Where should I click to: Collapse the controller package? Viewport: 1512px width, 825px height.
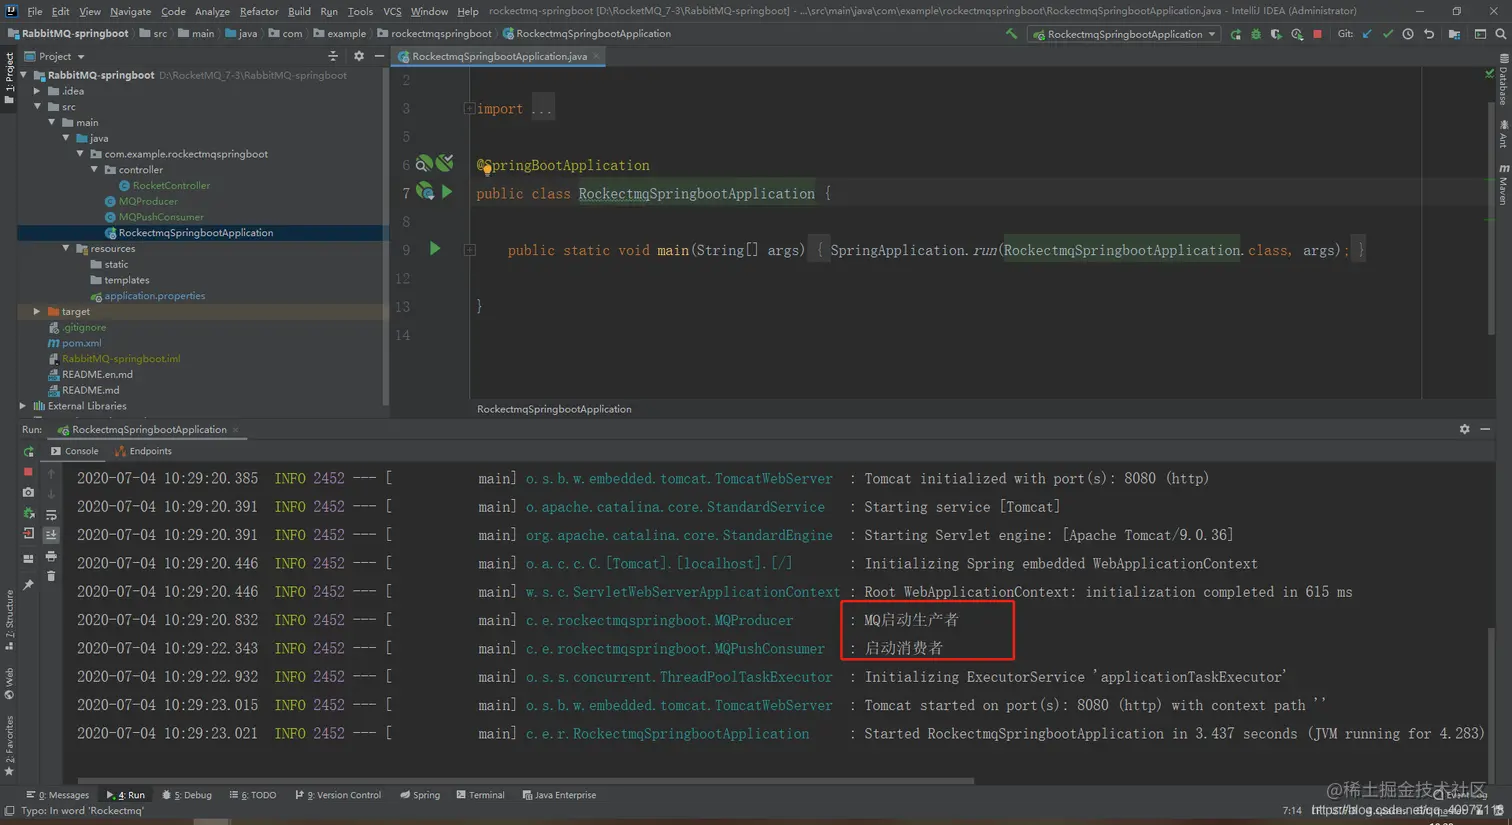pos(95,170)
